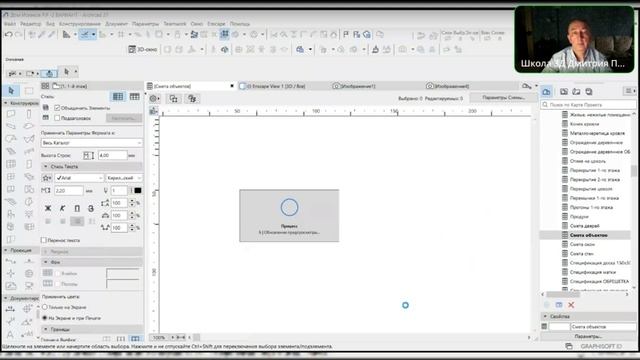Click the favorites star icon beside Arial
Image resolution: width=640 pixels, height=360 pixels.
[47, 178]
